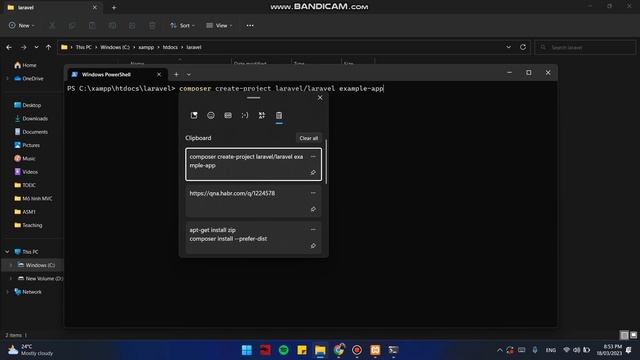
Task: Go forward in File Explorer
Action: [23, 47]
